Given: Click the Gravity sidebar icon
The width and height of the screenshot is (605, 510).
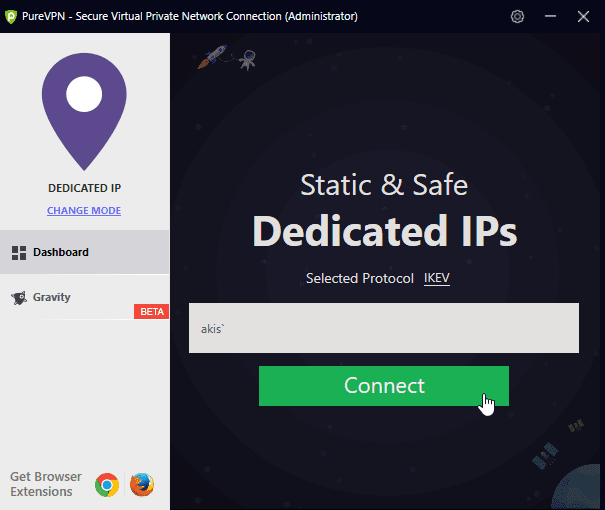Looking at the screenshot, I should click(x=19, y=297).
